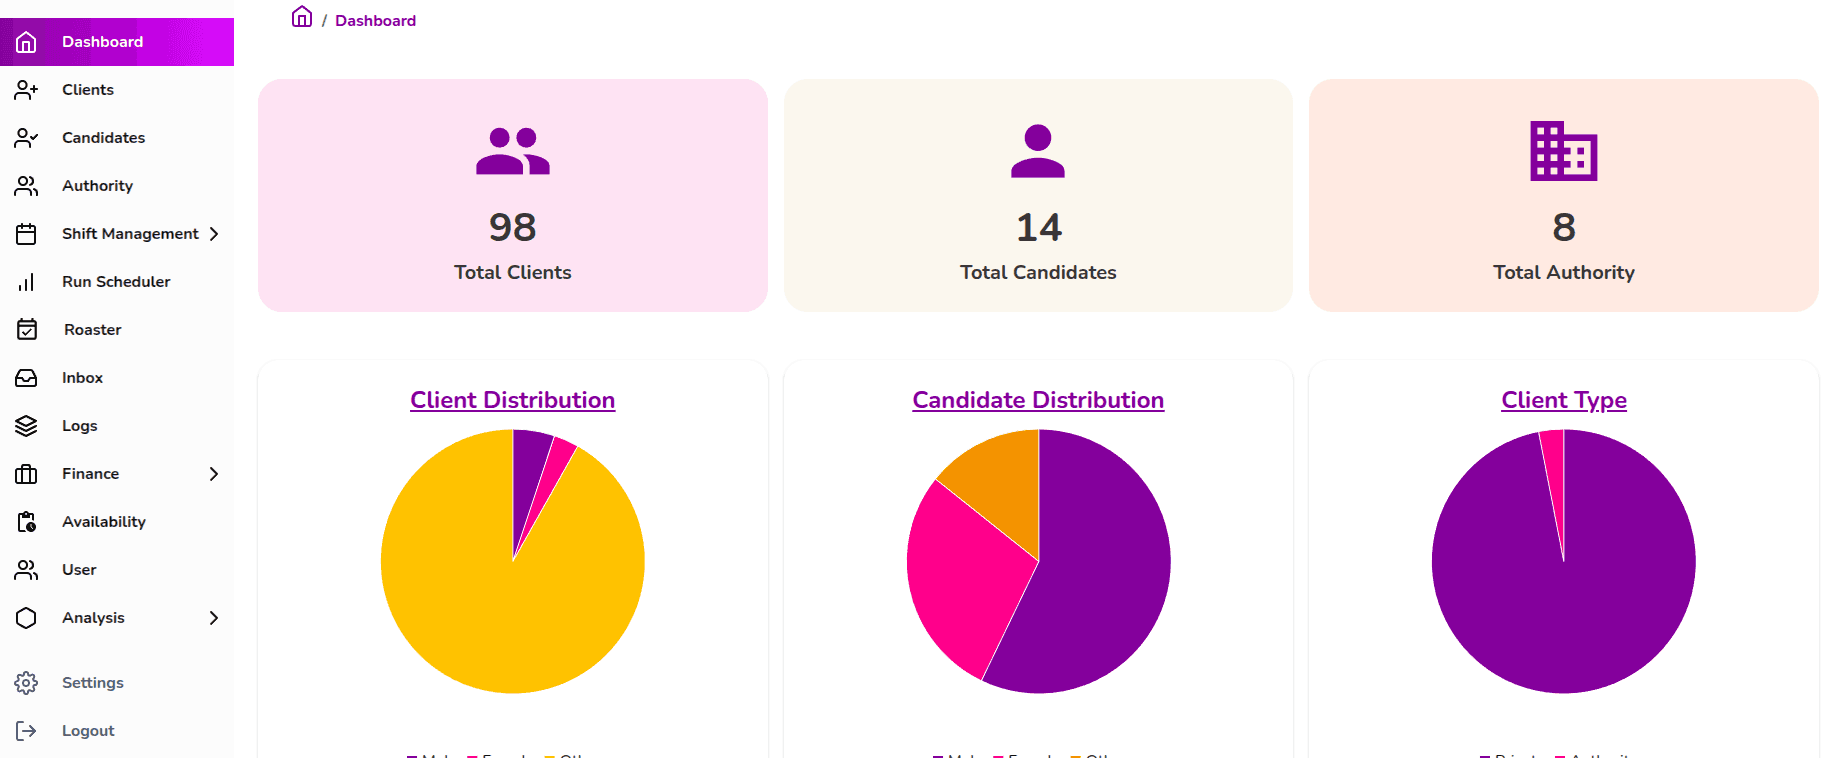Open the Client Type heading link

1564,400
